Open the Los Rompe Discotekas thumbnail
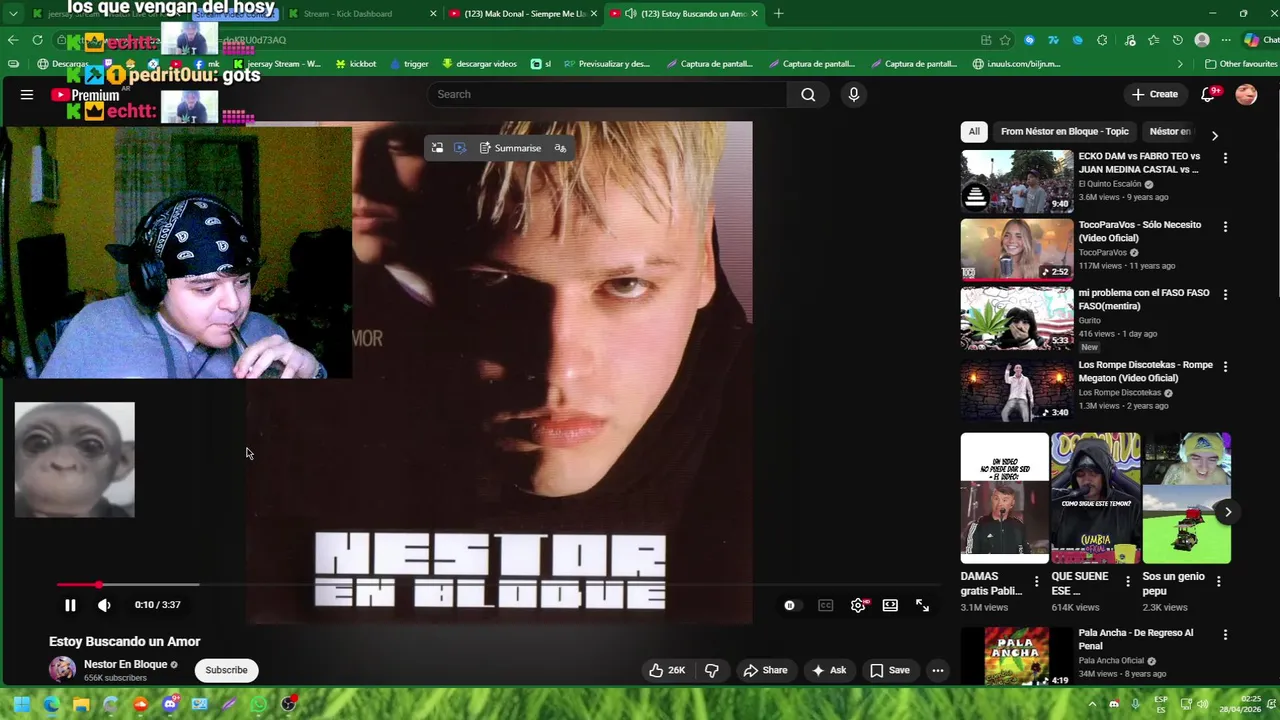Viewport: 1280px width, 720px height. click(1017, 390)
